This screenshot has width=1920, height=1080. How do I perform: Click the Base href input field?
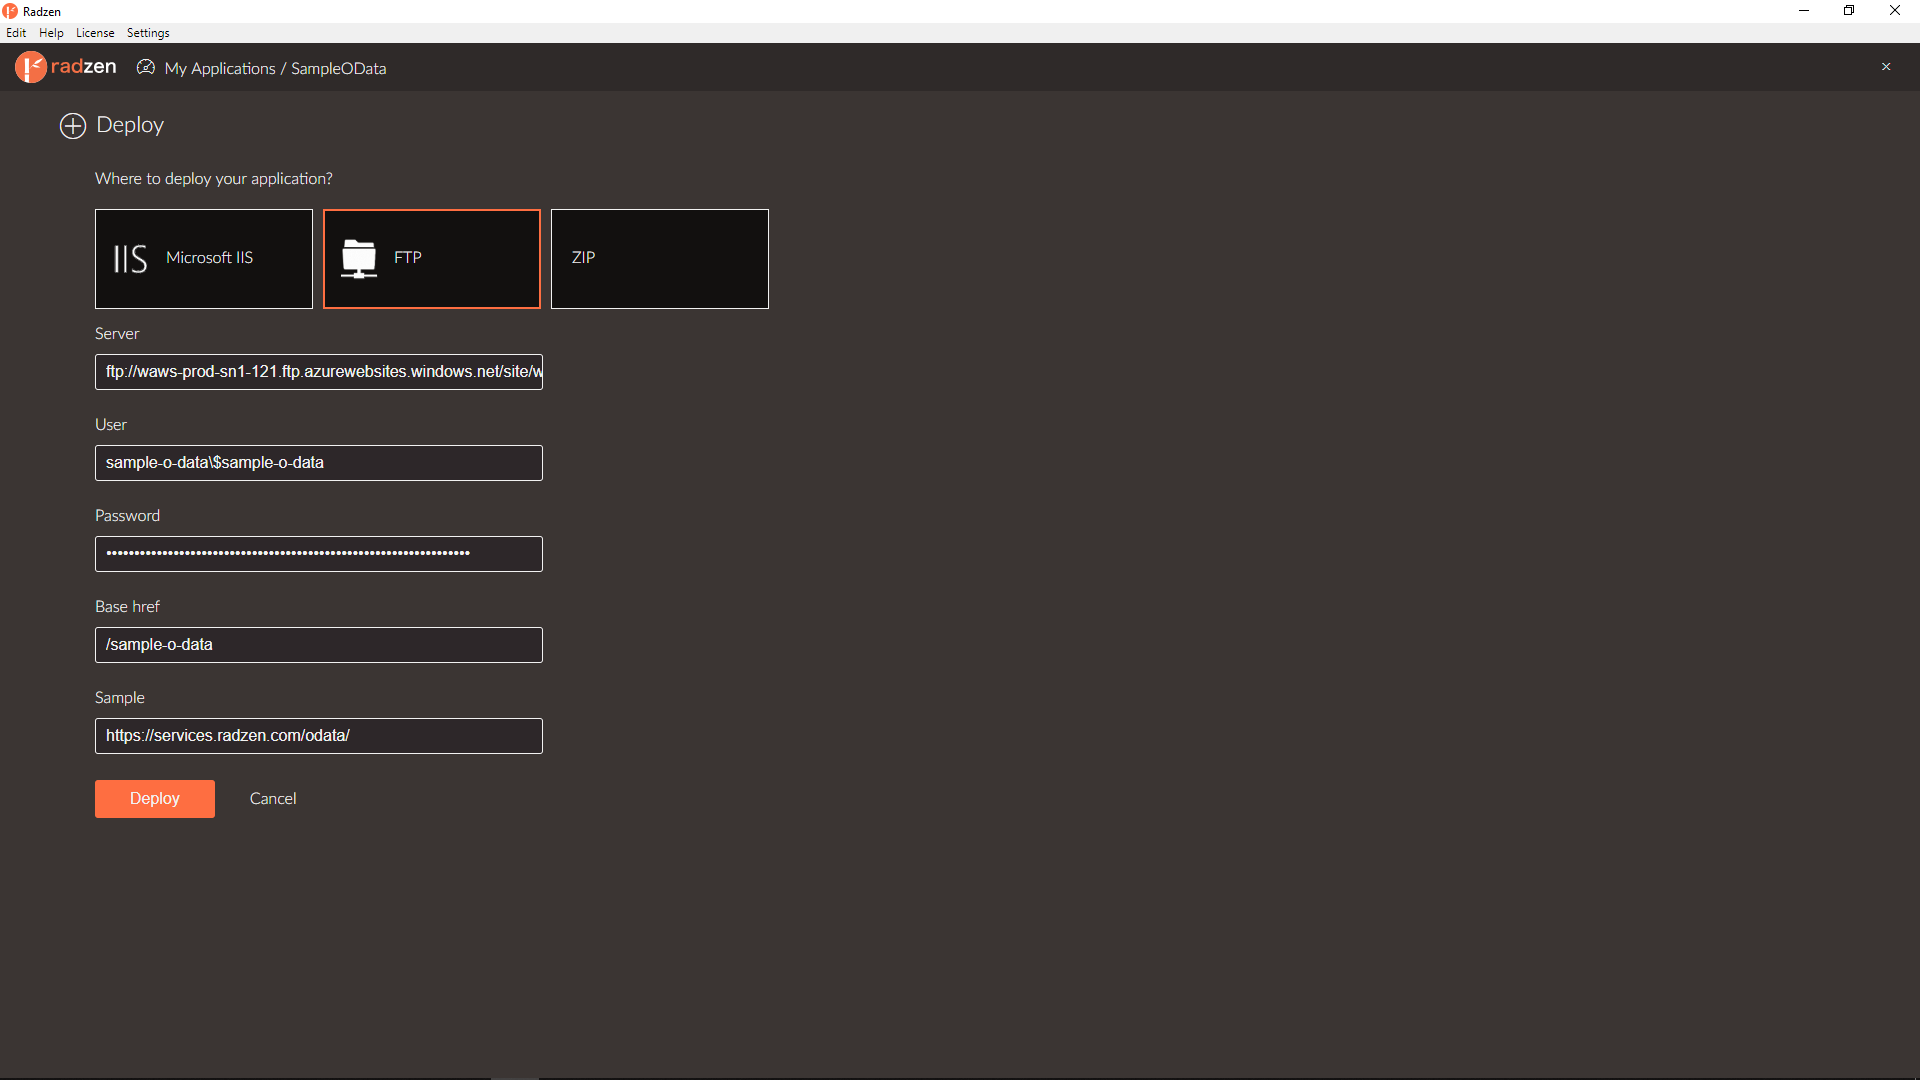tap(319, 645)
